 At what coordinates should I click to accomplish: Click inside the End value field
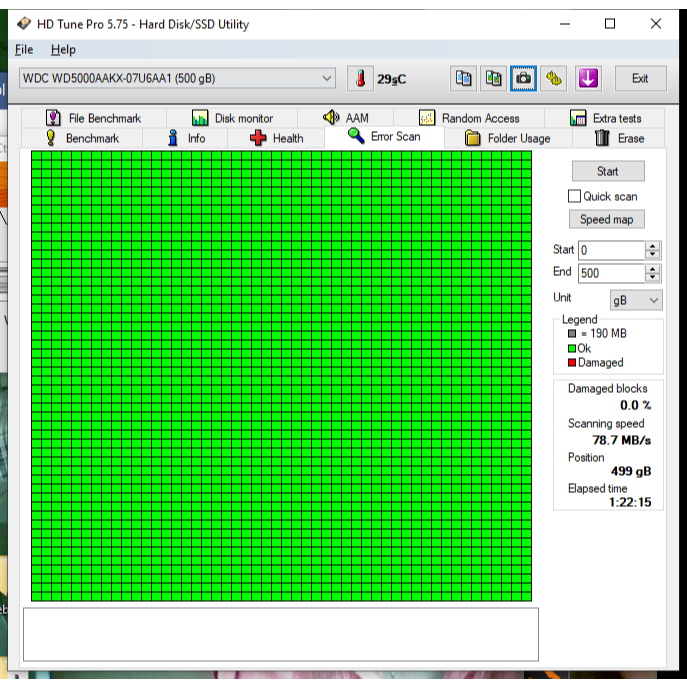[610, 273]
